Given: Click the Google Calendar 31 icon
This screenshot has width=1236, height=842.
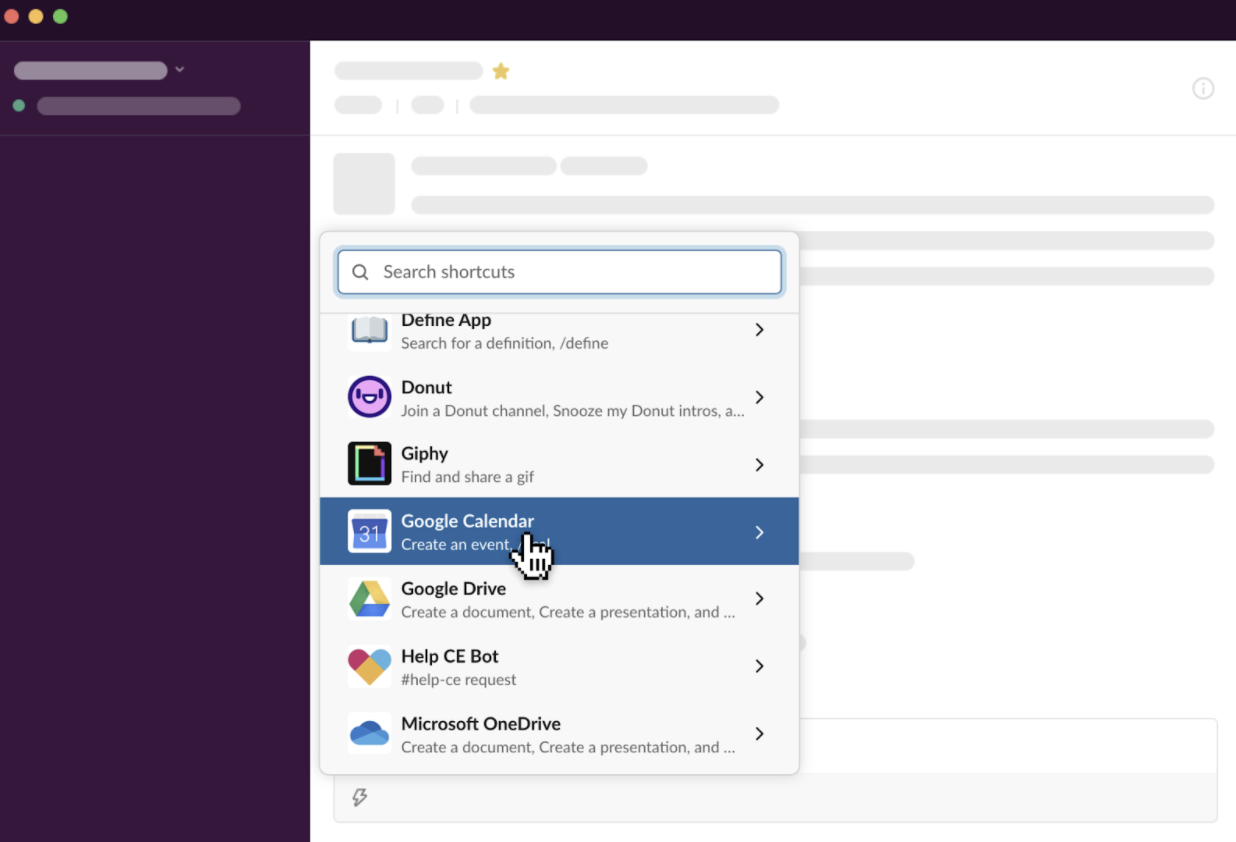Looking at the screenshot, I should pyautogui.click(x=369, y=532).
